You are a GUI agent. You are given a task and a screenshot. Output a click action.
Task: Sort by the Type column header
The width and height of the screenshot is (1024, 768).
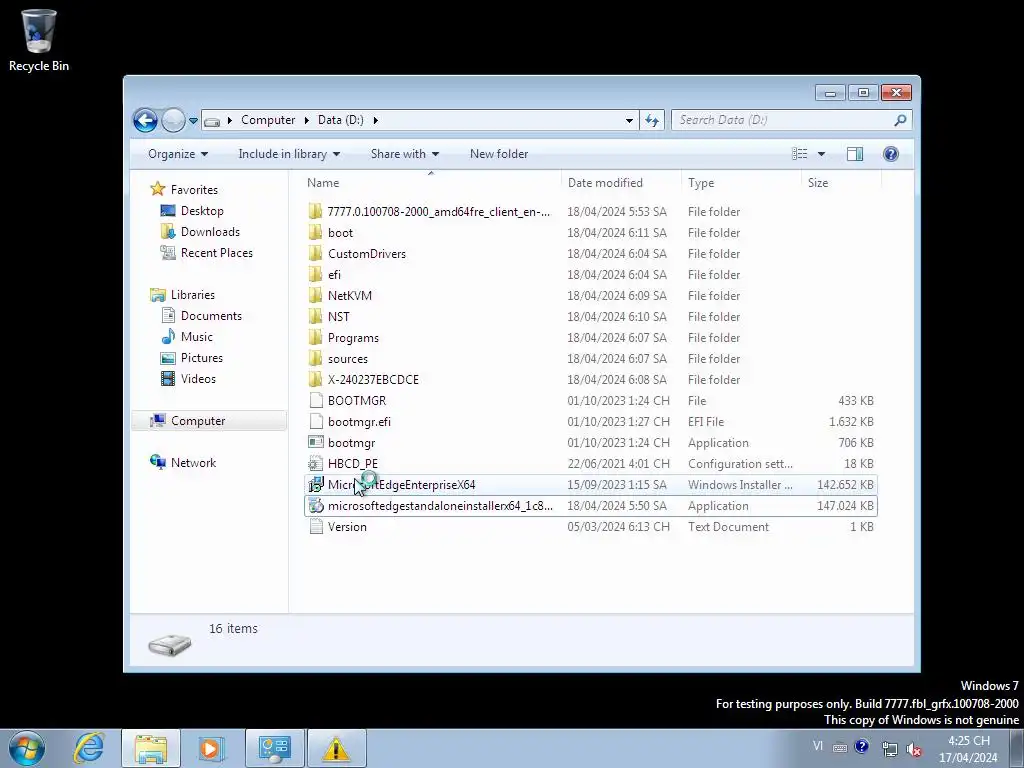coord(741,183)
